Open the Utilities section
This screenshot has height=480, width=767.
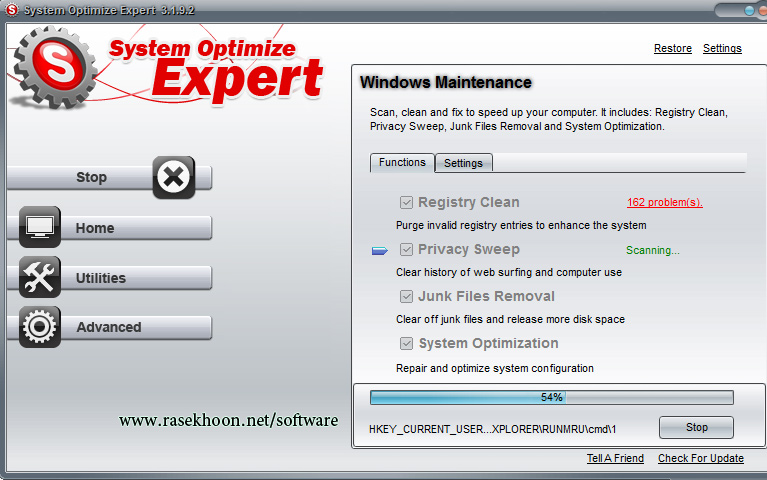point(115,278)
